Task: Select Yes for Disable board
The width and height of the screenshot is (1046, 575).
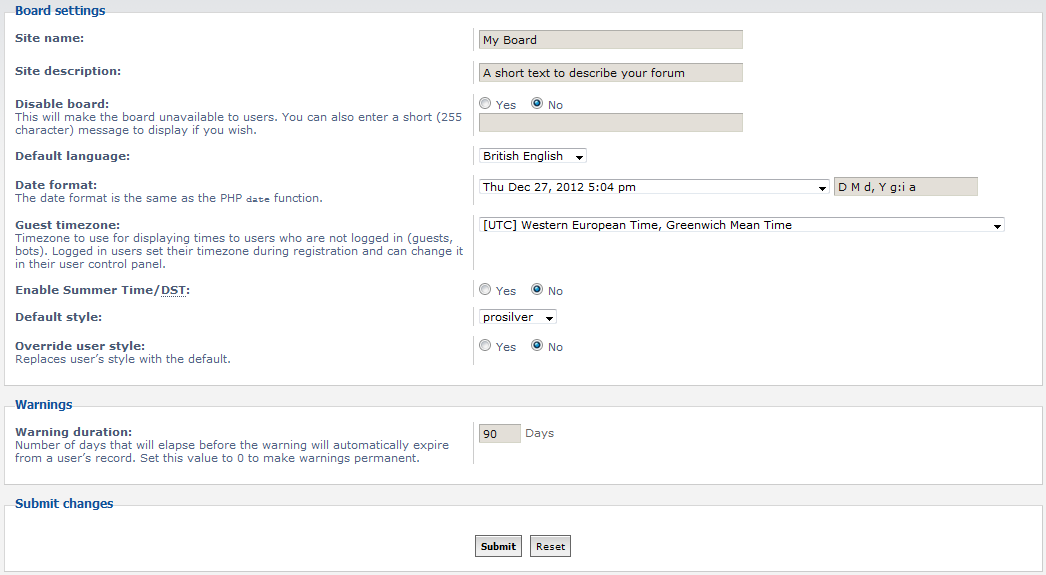Action: [485, 104]
